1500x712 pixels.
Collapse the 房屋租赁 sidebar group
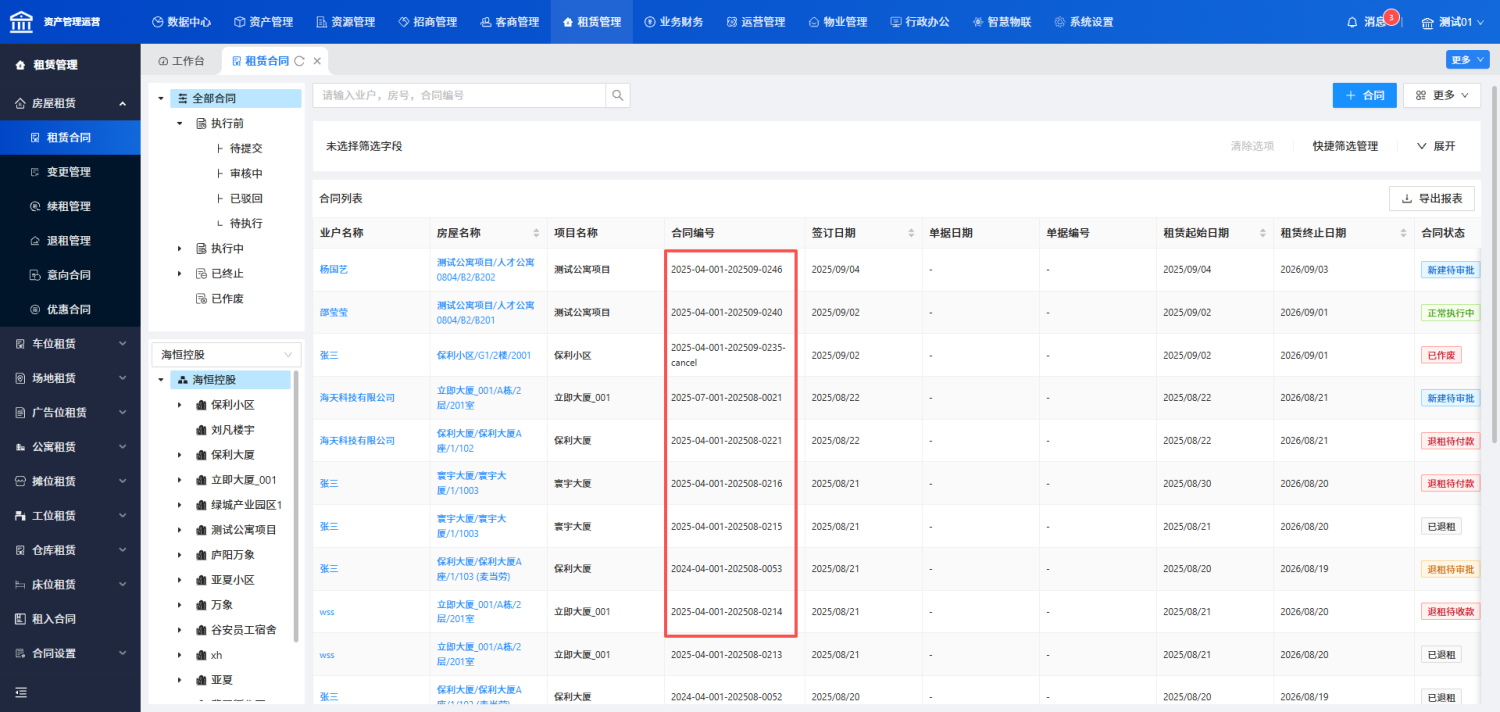(70, 103)
